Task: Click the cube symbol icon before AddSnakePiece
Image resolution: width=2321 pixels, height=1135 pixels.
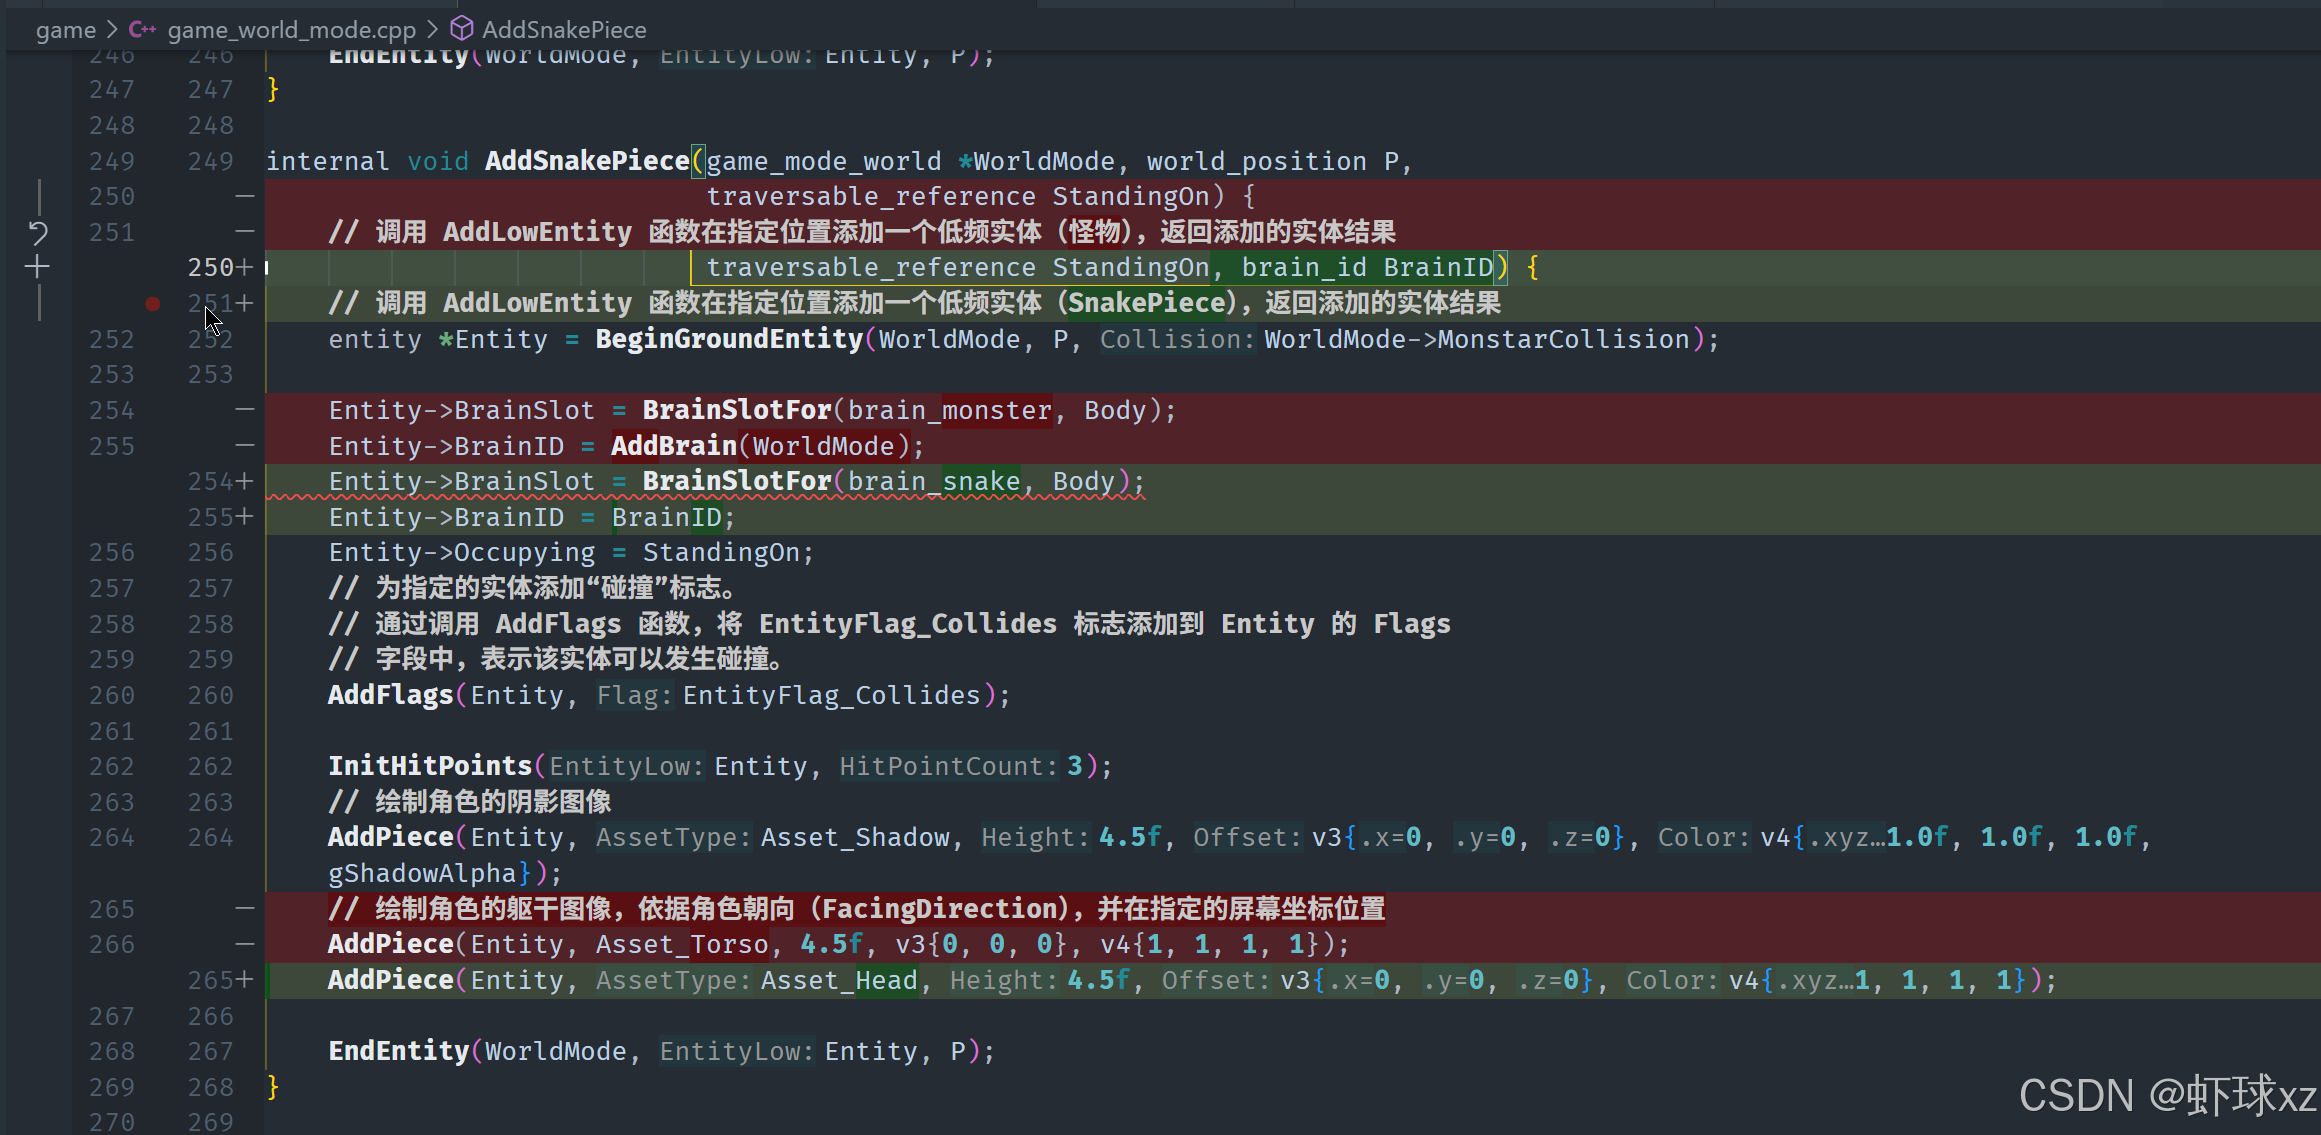Action: pyautogui.click(x=461, y=29)
